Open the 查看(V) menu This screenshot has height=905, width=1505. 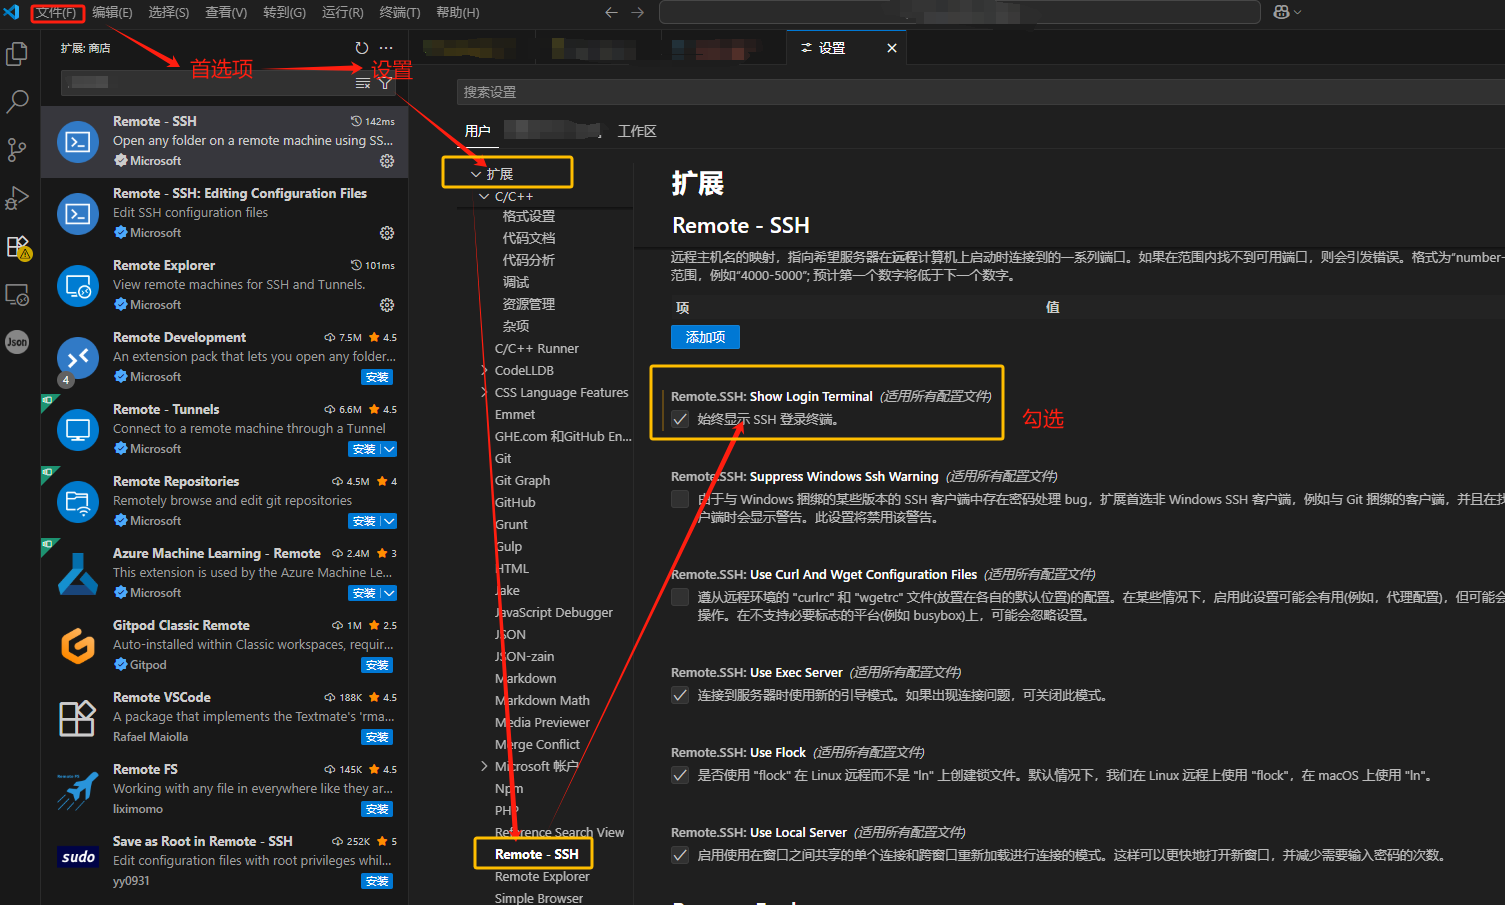[226, 12]
